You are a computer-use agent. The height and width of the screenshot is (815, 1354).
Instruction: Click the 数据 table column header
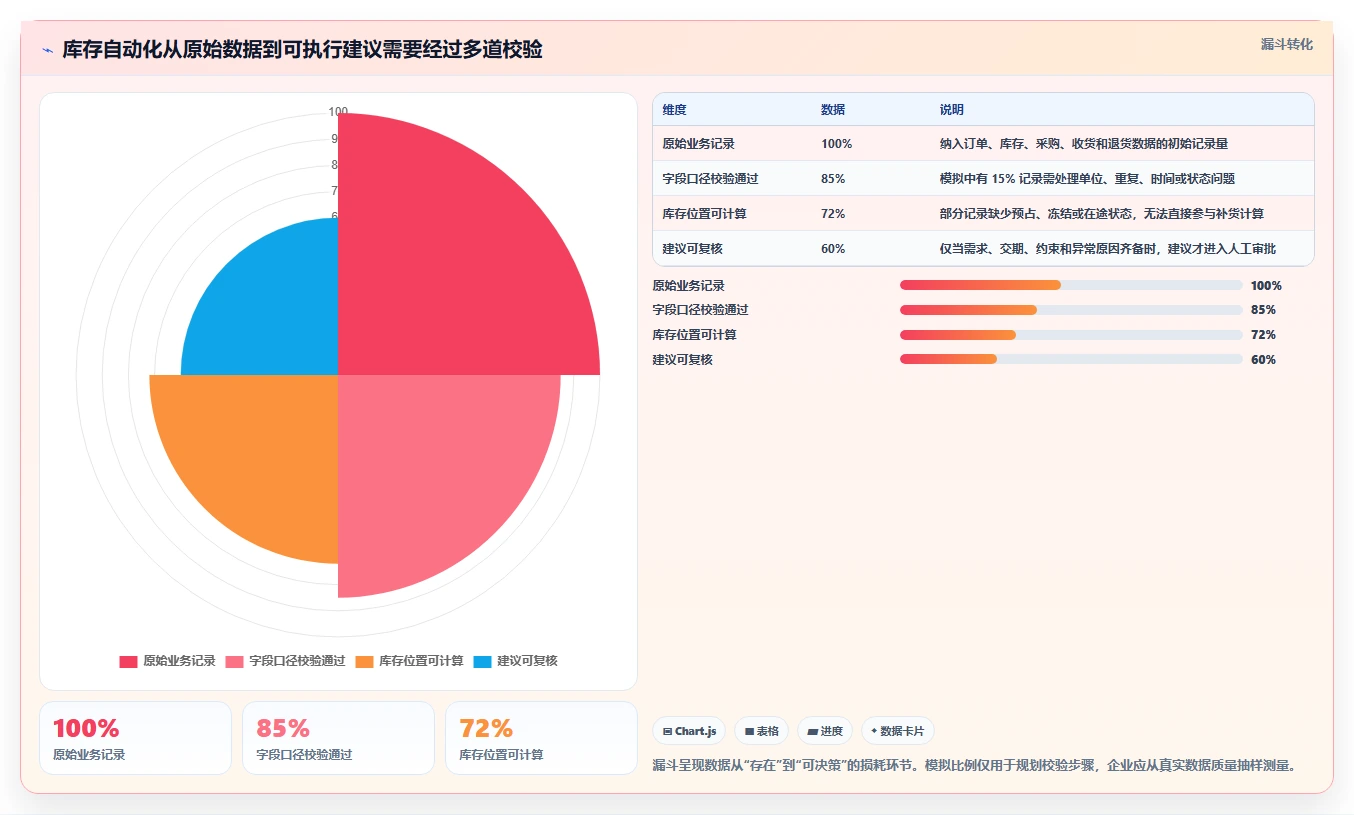[x=833, y=110]
